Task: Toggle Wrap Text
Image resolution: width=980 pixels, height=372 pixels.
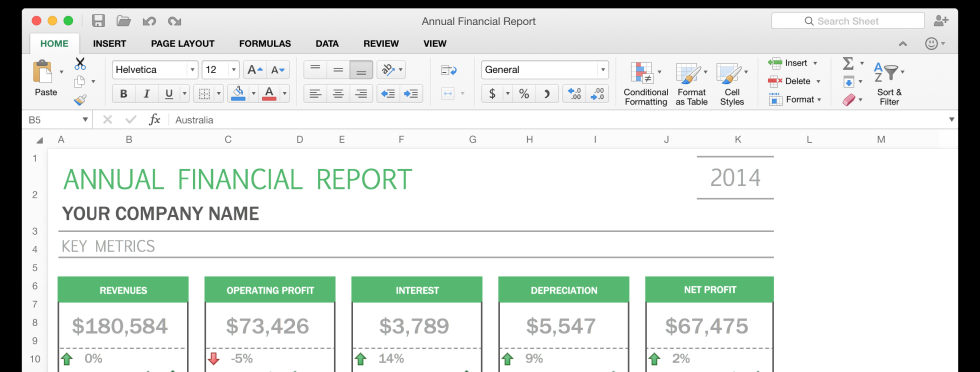Action: 449,70
